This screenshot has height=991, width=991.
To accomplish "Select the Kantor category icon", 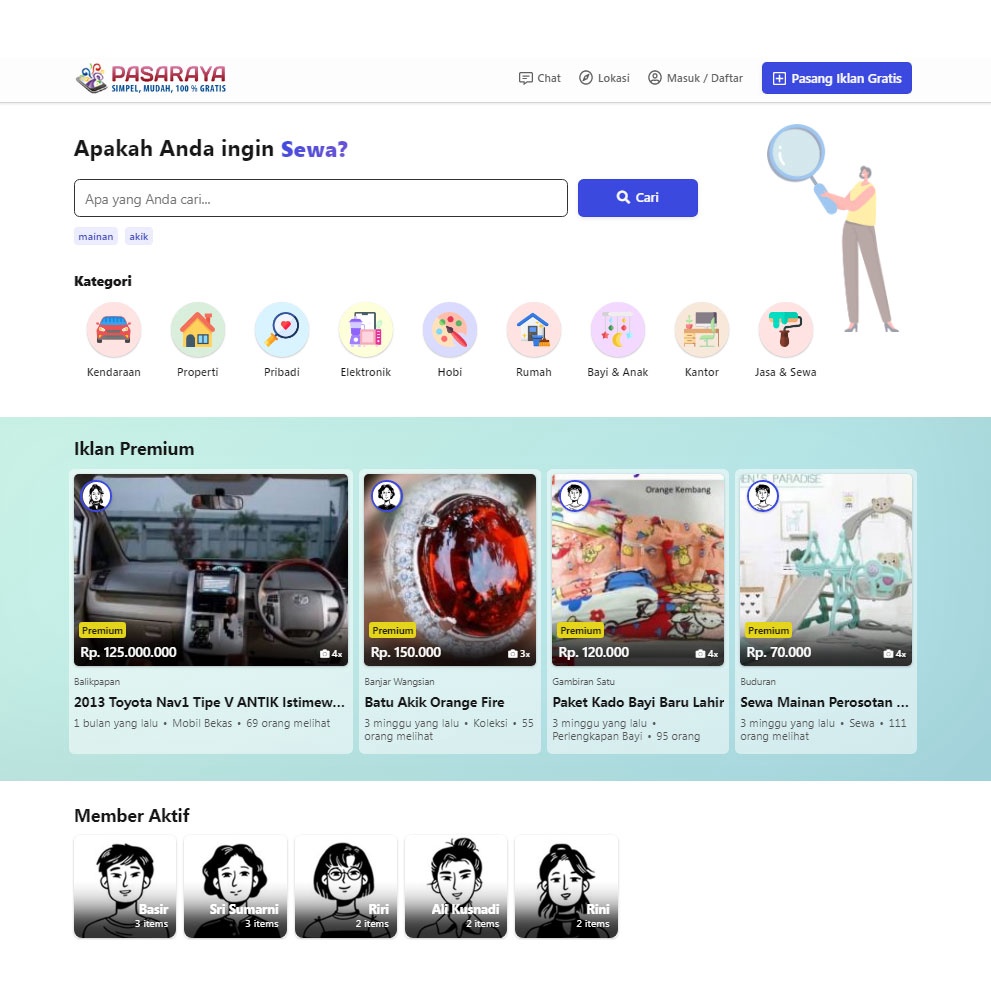I will [701, 329].
